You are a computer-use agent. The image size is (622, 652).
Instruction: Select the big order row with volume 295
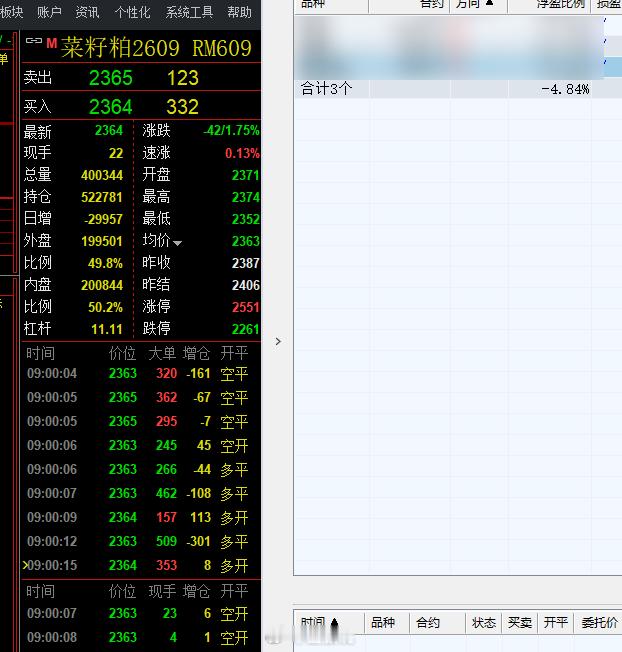[x=141, y=422]
